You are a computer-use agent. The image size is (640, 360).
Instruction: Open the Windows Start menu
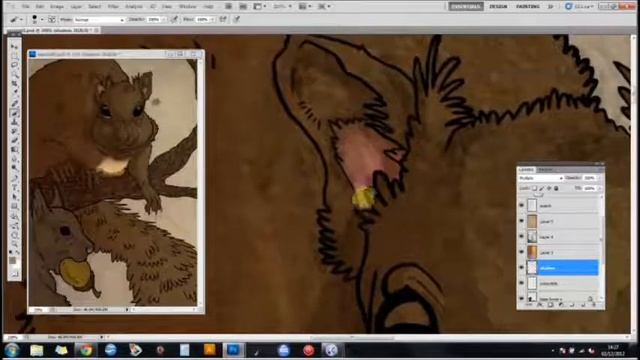(x=11, y=350)
